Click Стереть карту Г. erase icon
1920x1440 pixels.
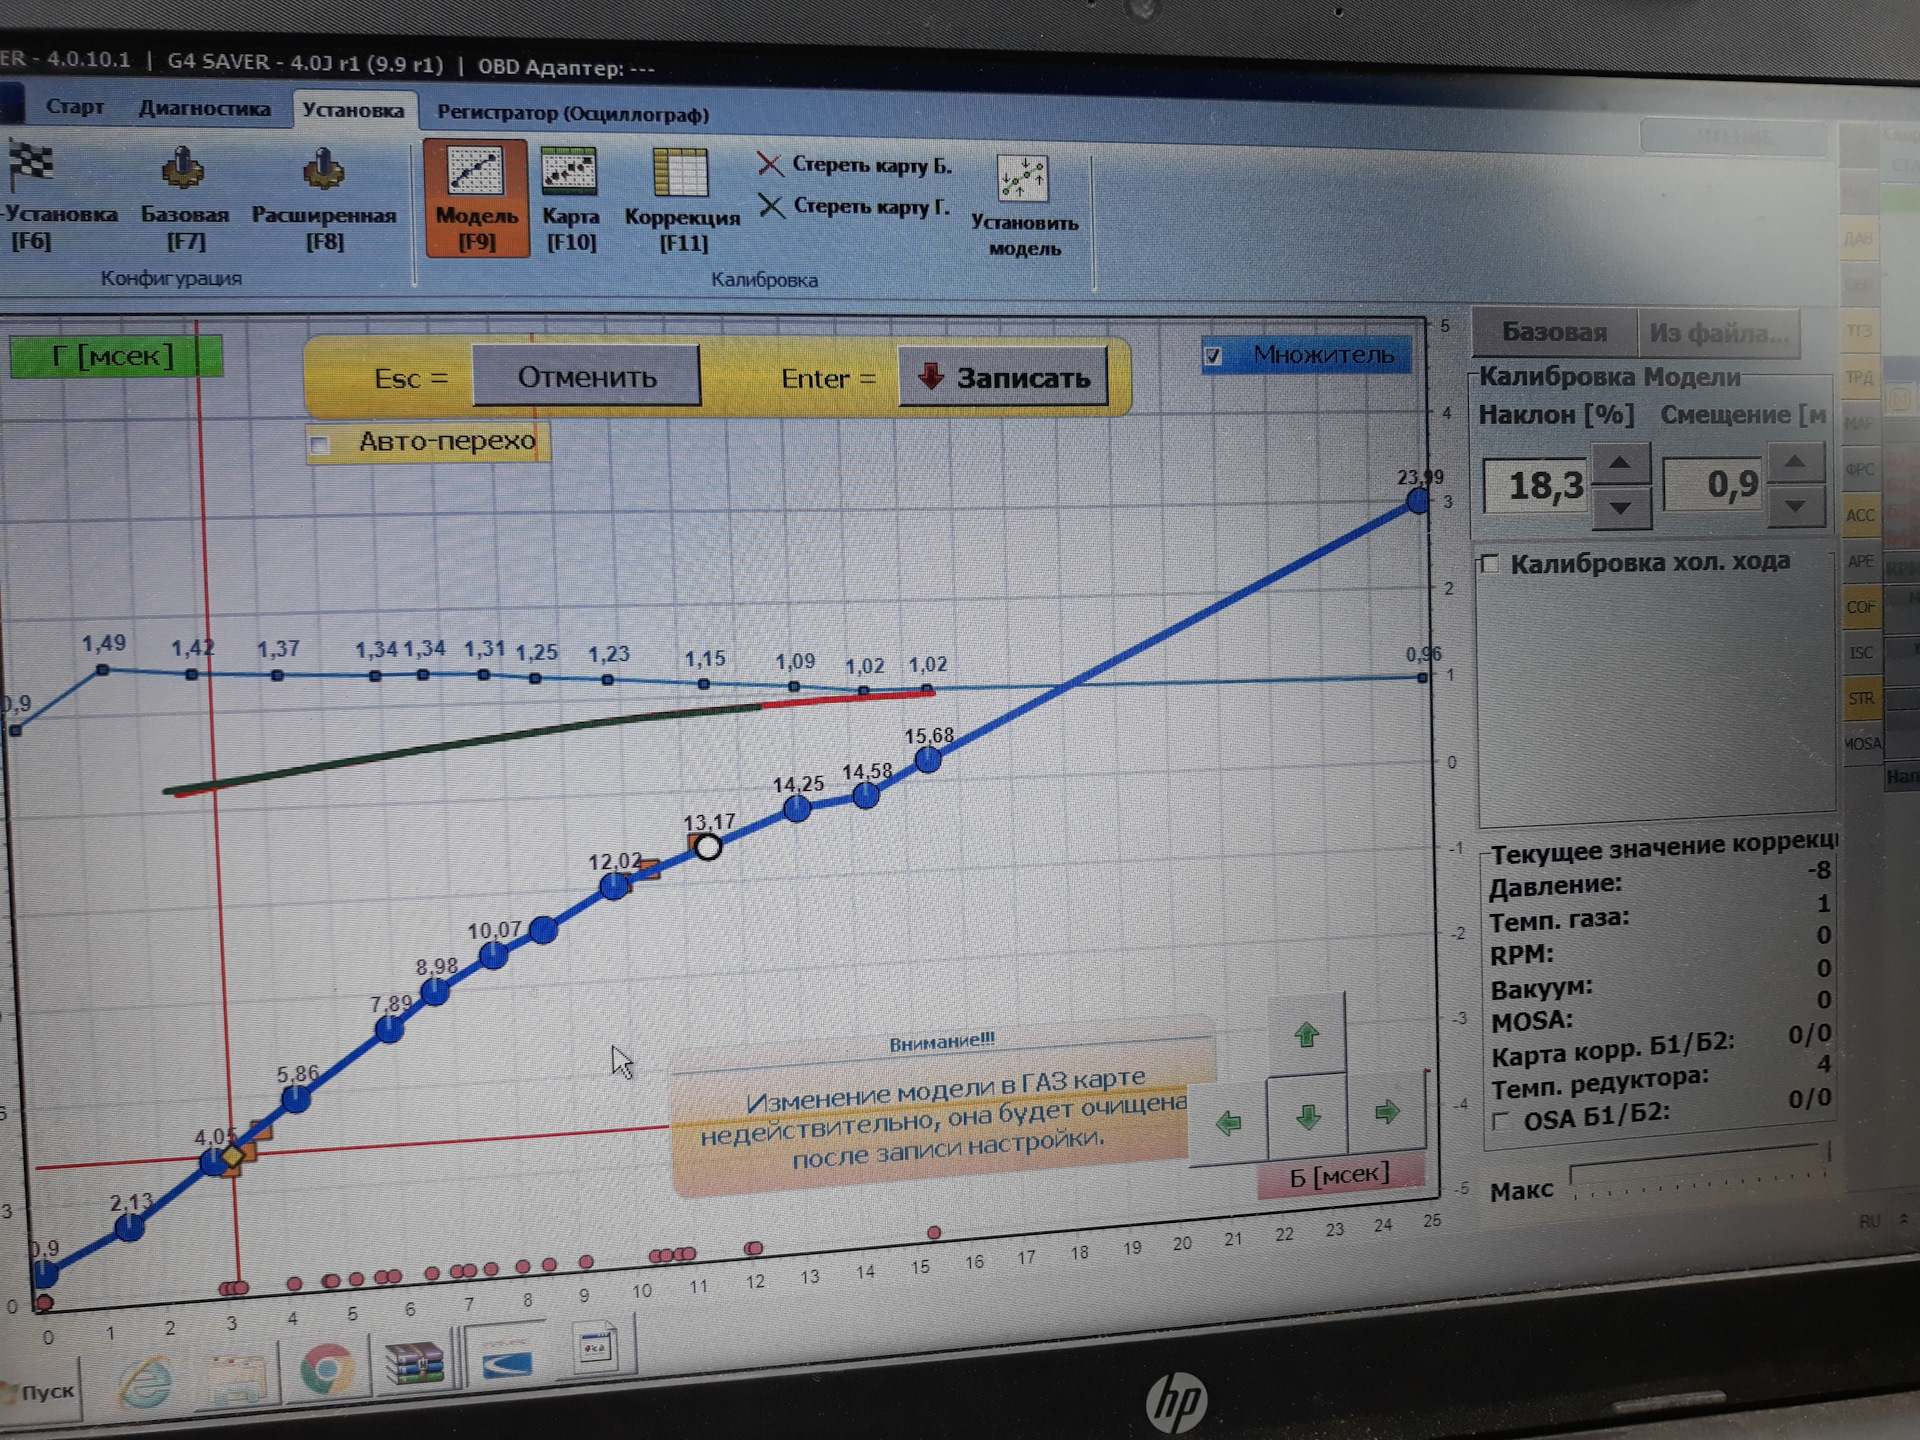(771, 207)
